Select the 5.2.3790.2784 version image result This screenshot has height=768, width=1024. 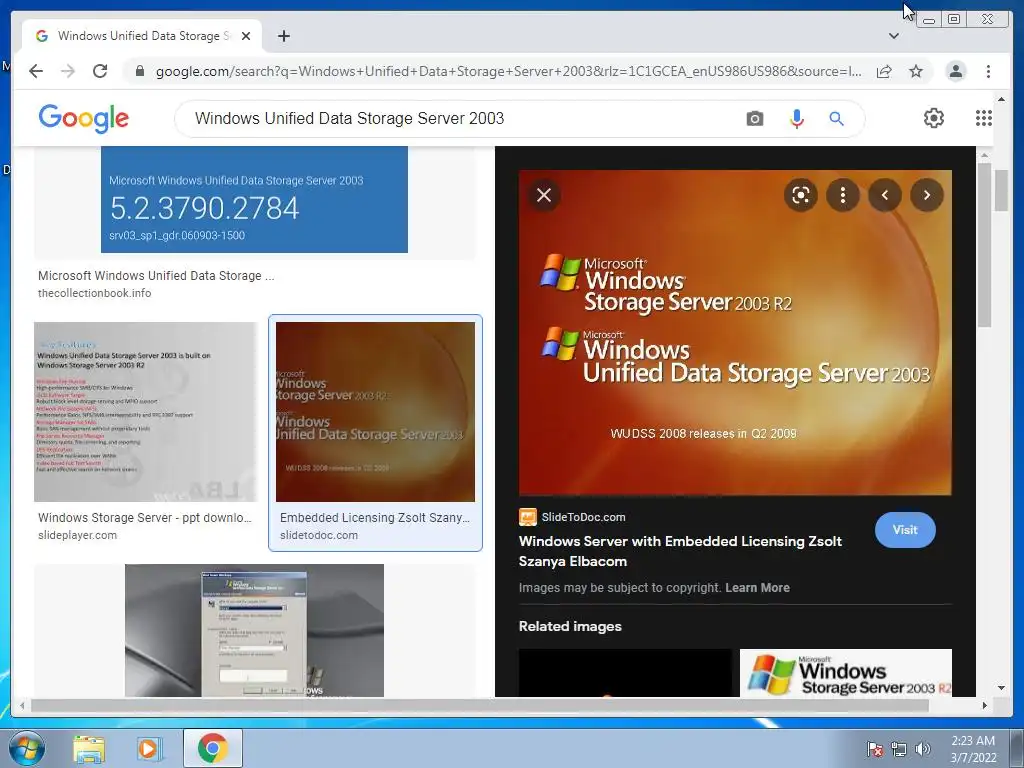coord(254,199)
